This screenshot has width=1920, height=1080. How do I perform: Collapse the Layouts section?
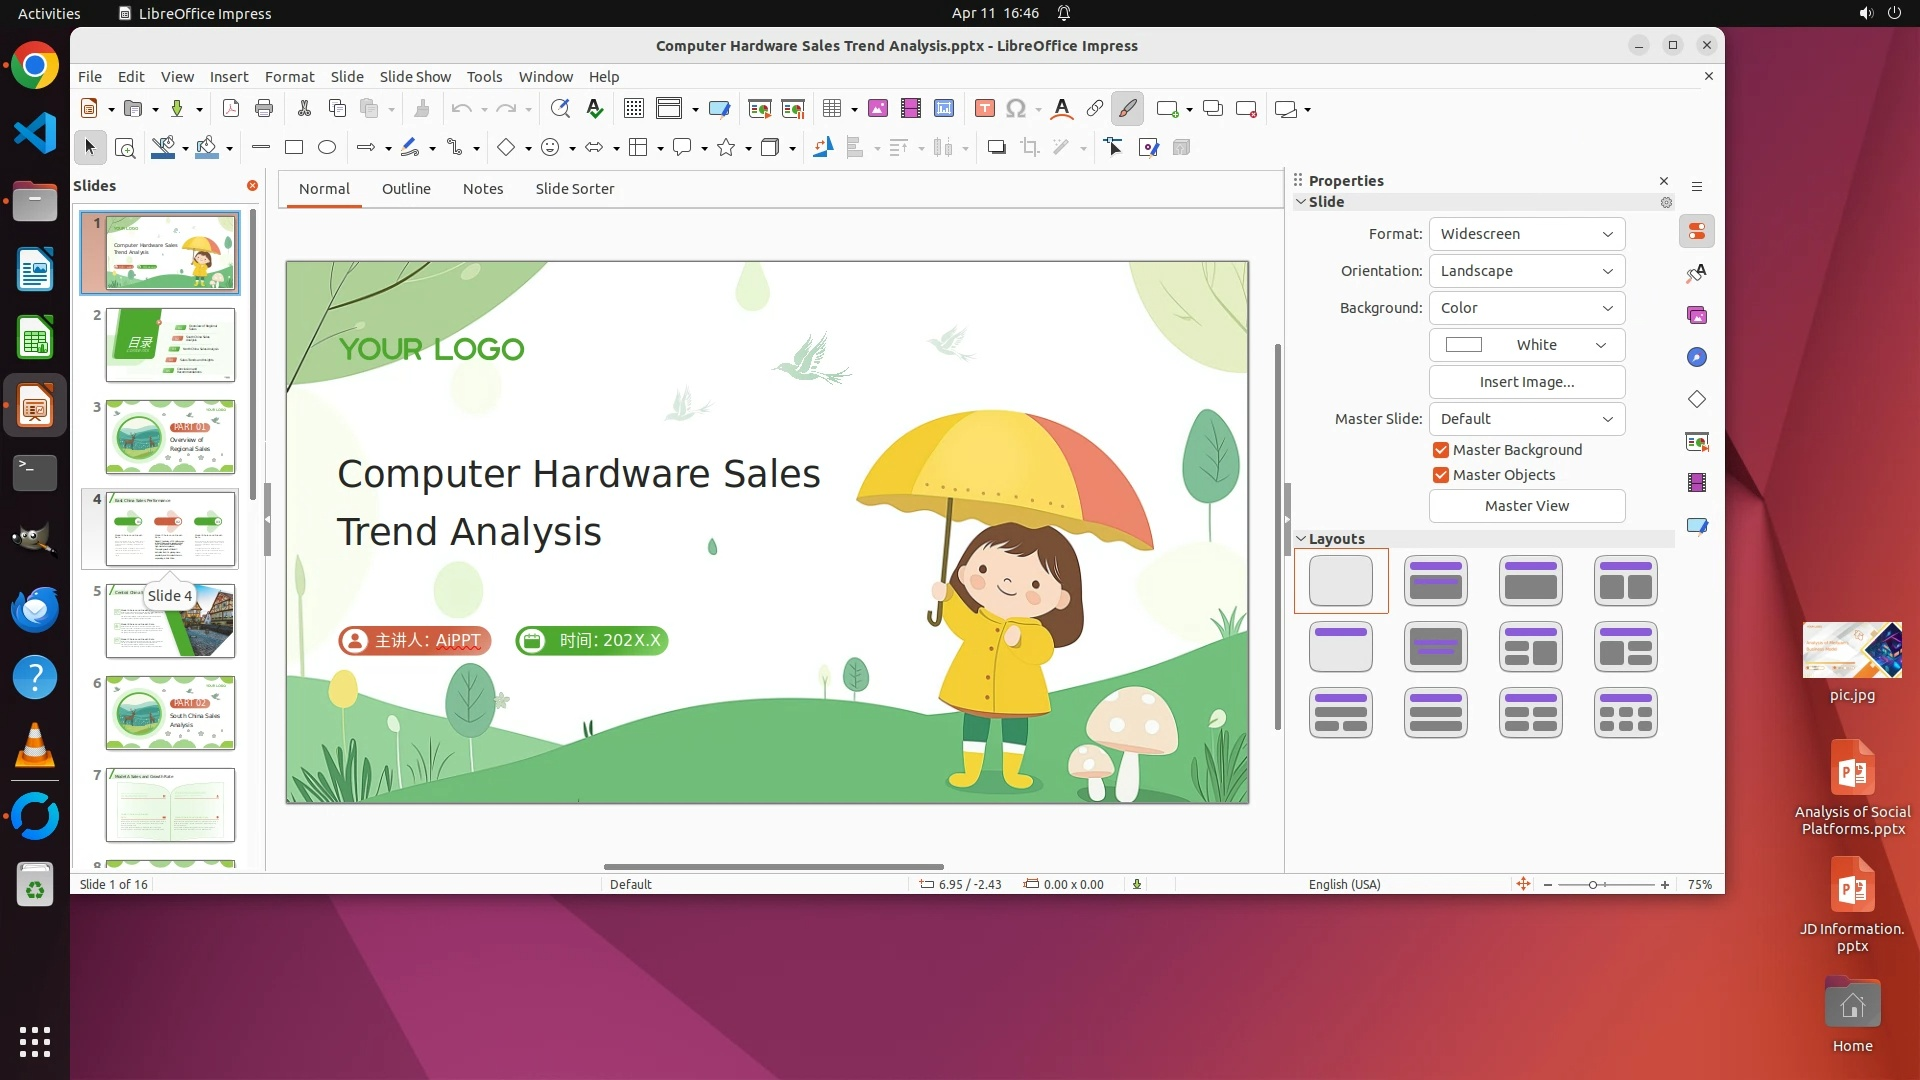click(1301, 539)
